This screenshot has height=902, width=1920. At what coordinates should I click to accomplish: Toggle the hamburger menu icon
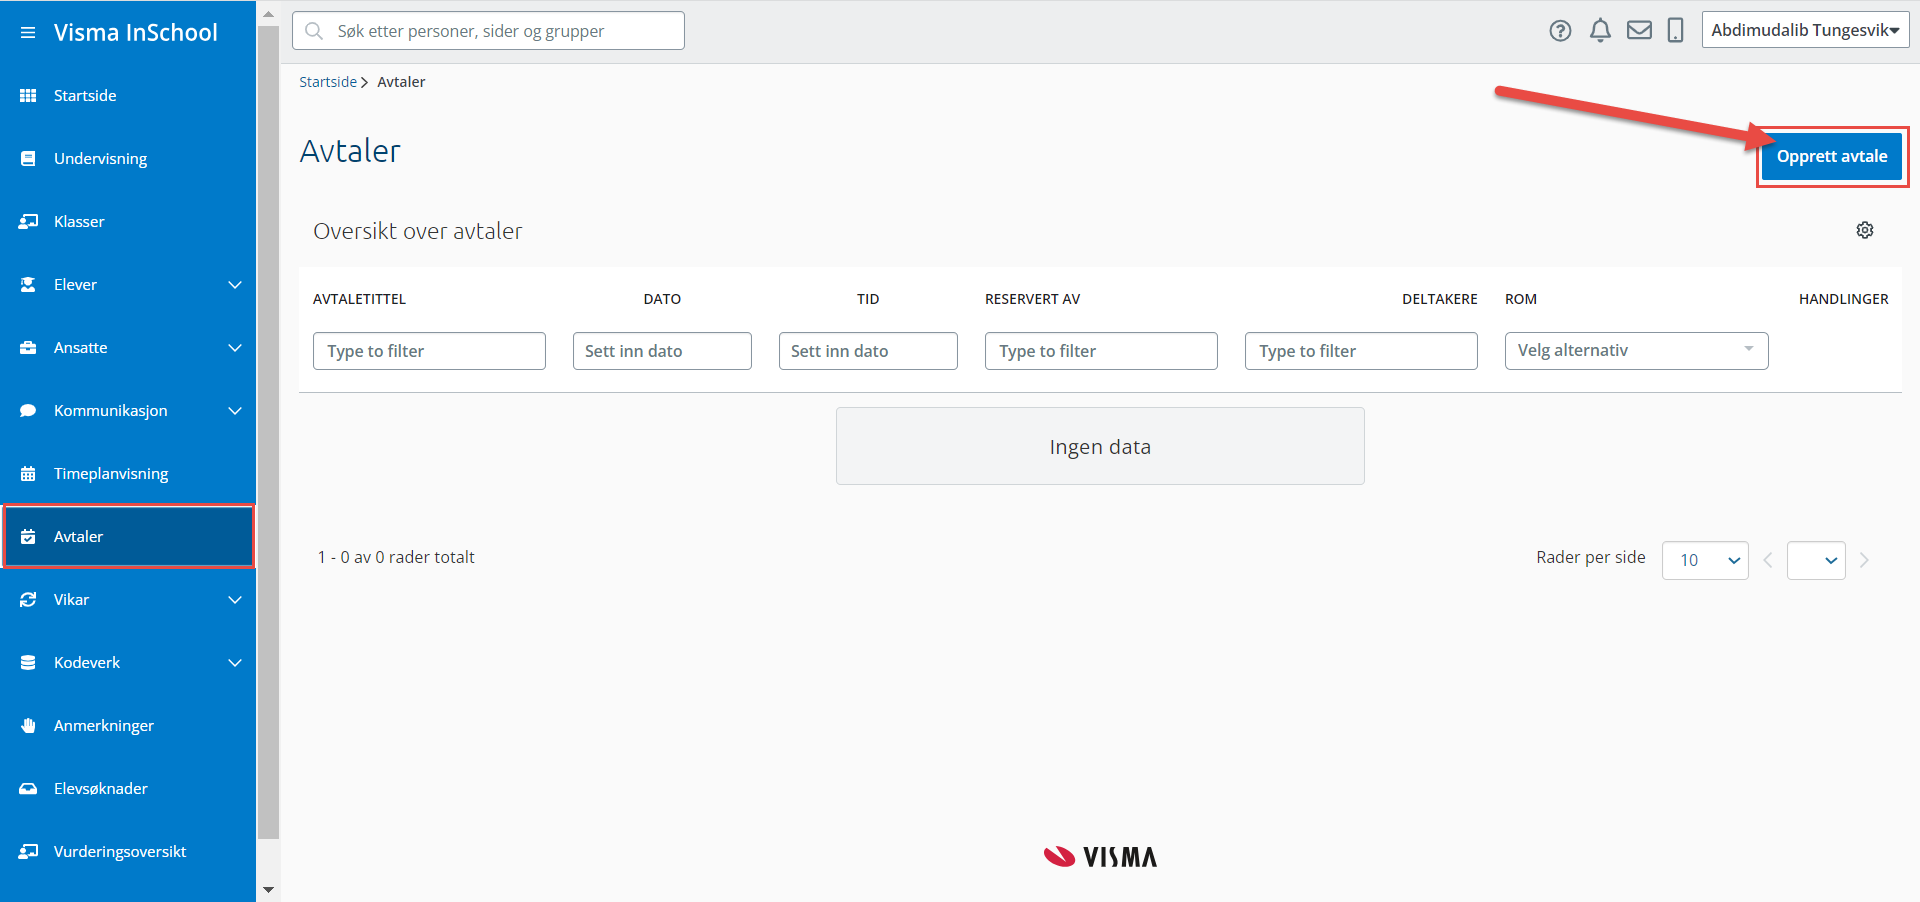(28, 33)
